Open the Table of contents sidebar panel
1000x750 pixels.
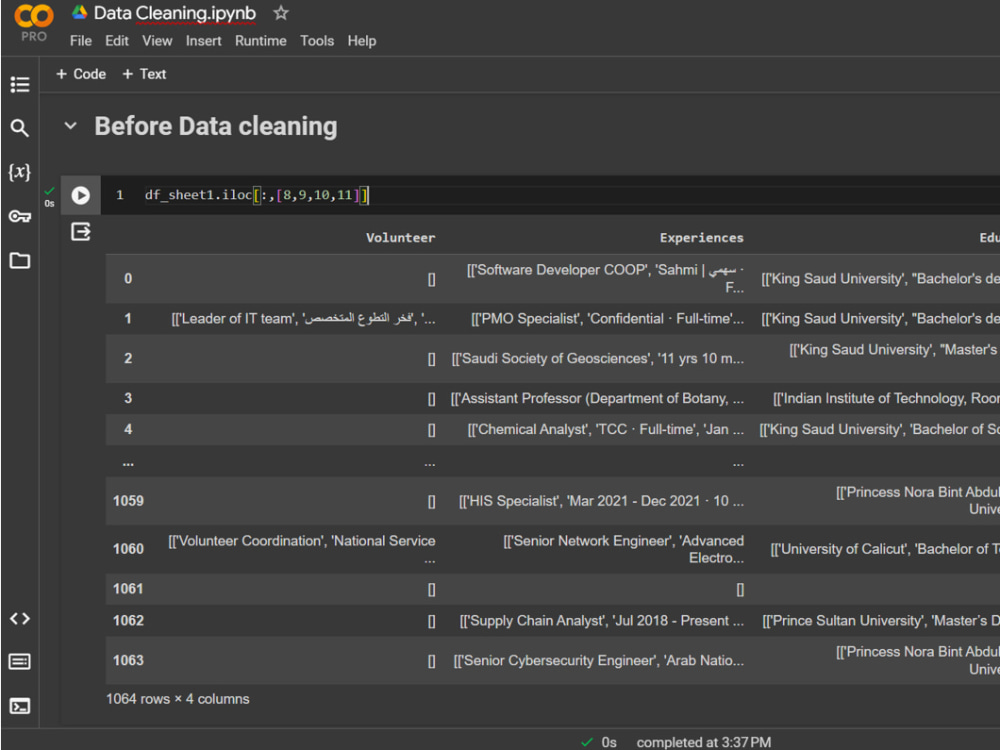point(20,84)
